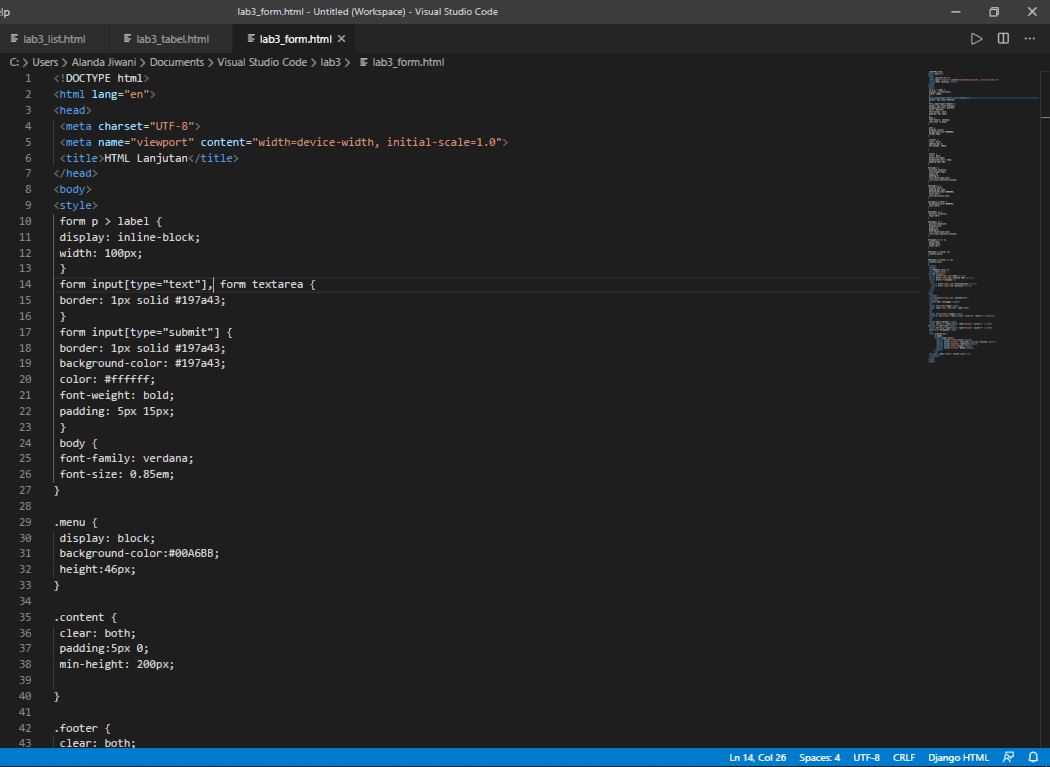Click font-family: verdana; line
The width and height of the screenshot is (1050, 767).
pyautogui.click(x=127, y=458)
